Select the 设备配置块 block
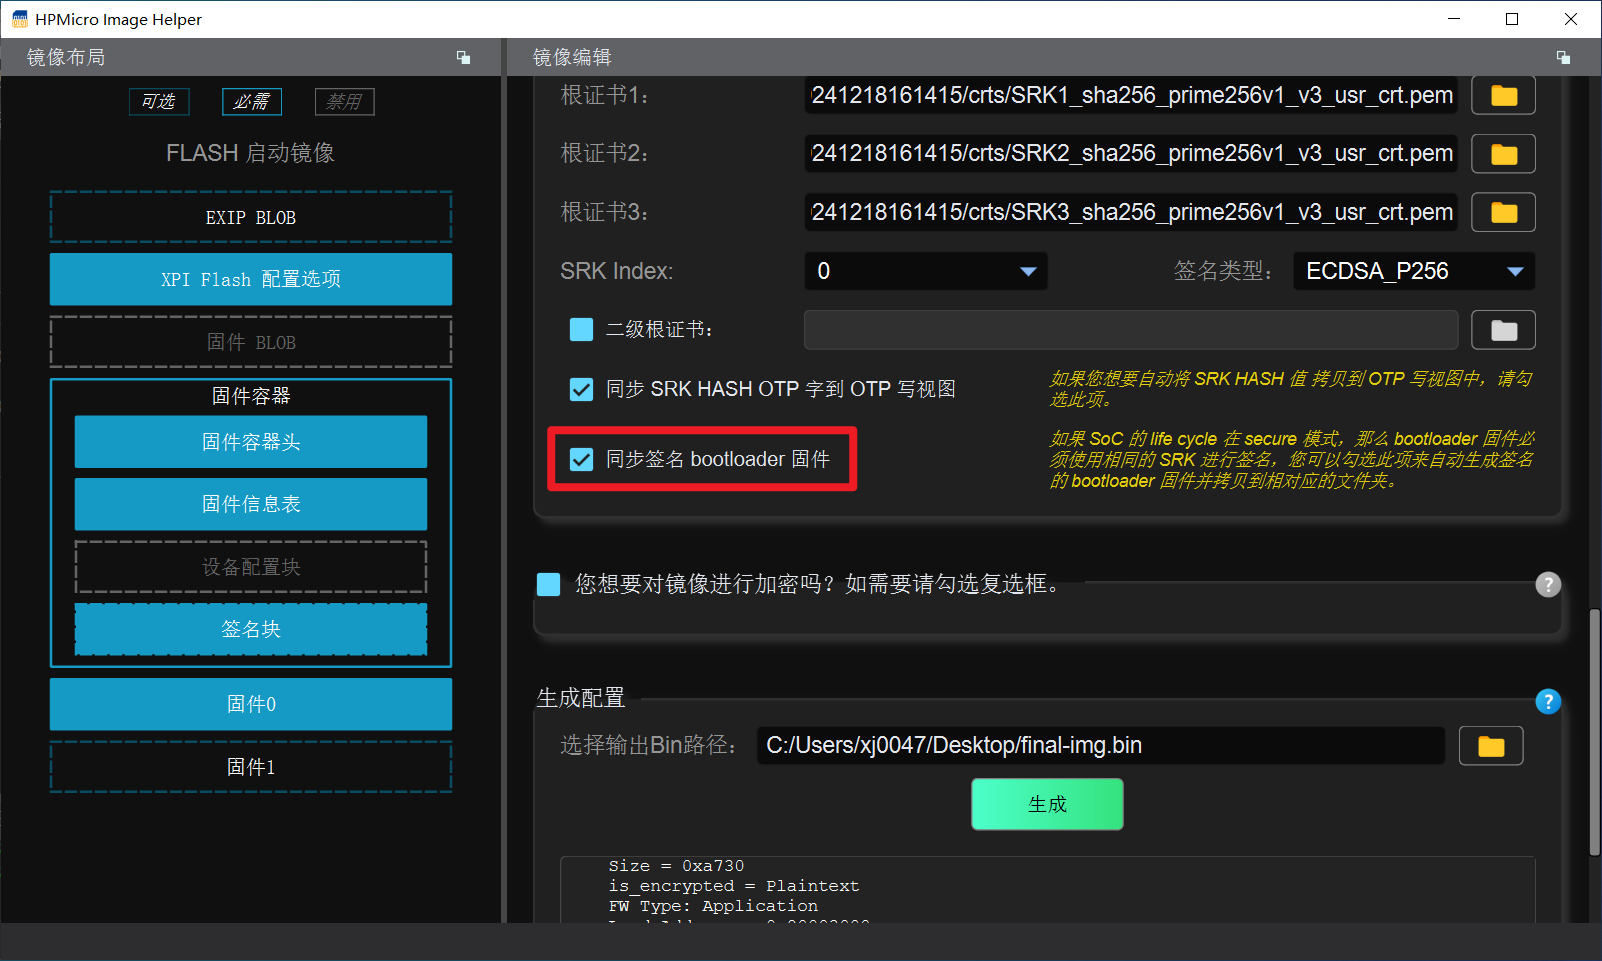 click(x=251, y=567)
